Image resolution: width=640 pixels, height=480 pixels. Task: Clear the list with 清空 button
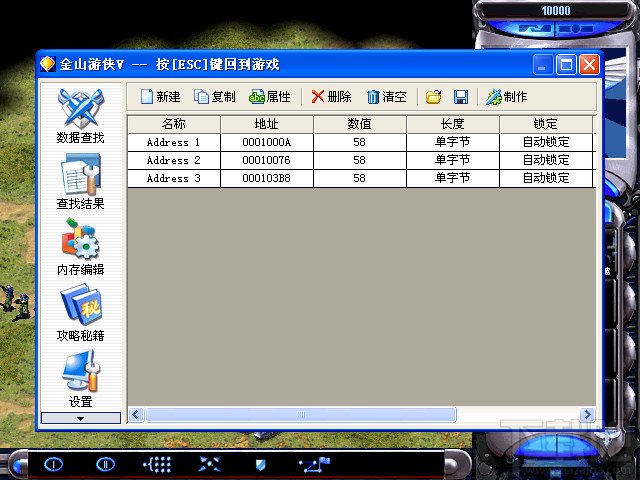pos(386,97)
